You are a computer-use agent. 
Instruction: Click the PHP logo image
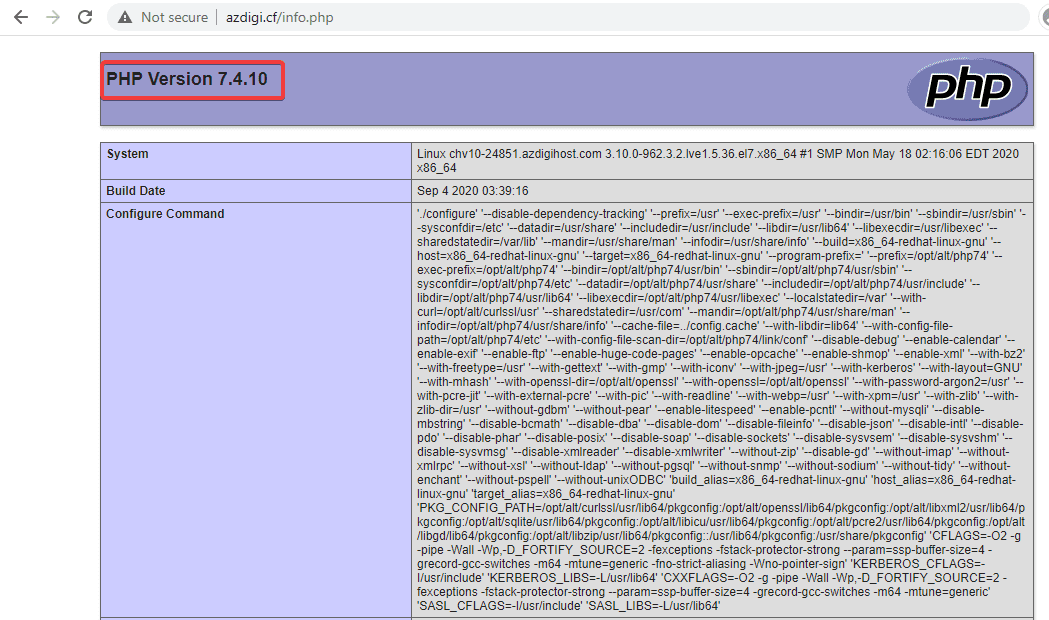point(967,89)
